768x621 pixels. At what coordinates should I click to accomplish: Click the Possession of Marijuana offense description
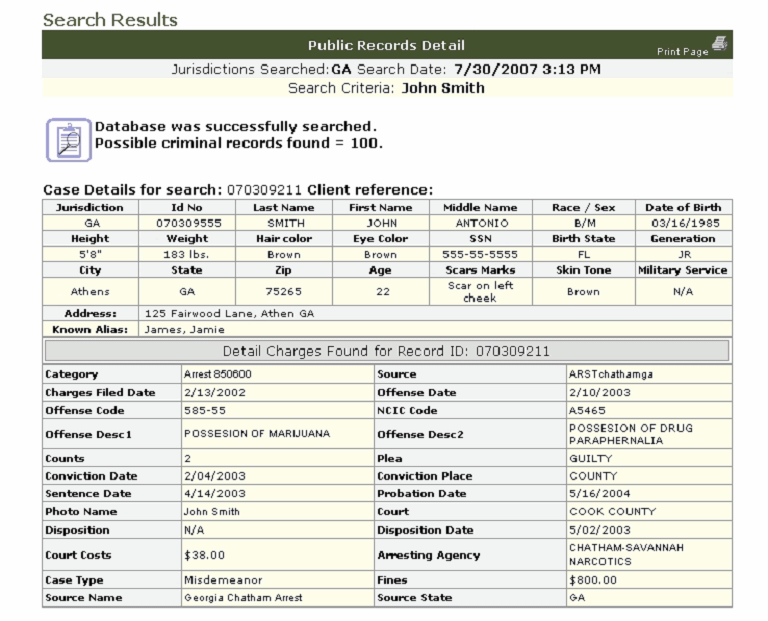(256, 434)
